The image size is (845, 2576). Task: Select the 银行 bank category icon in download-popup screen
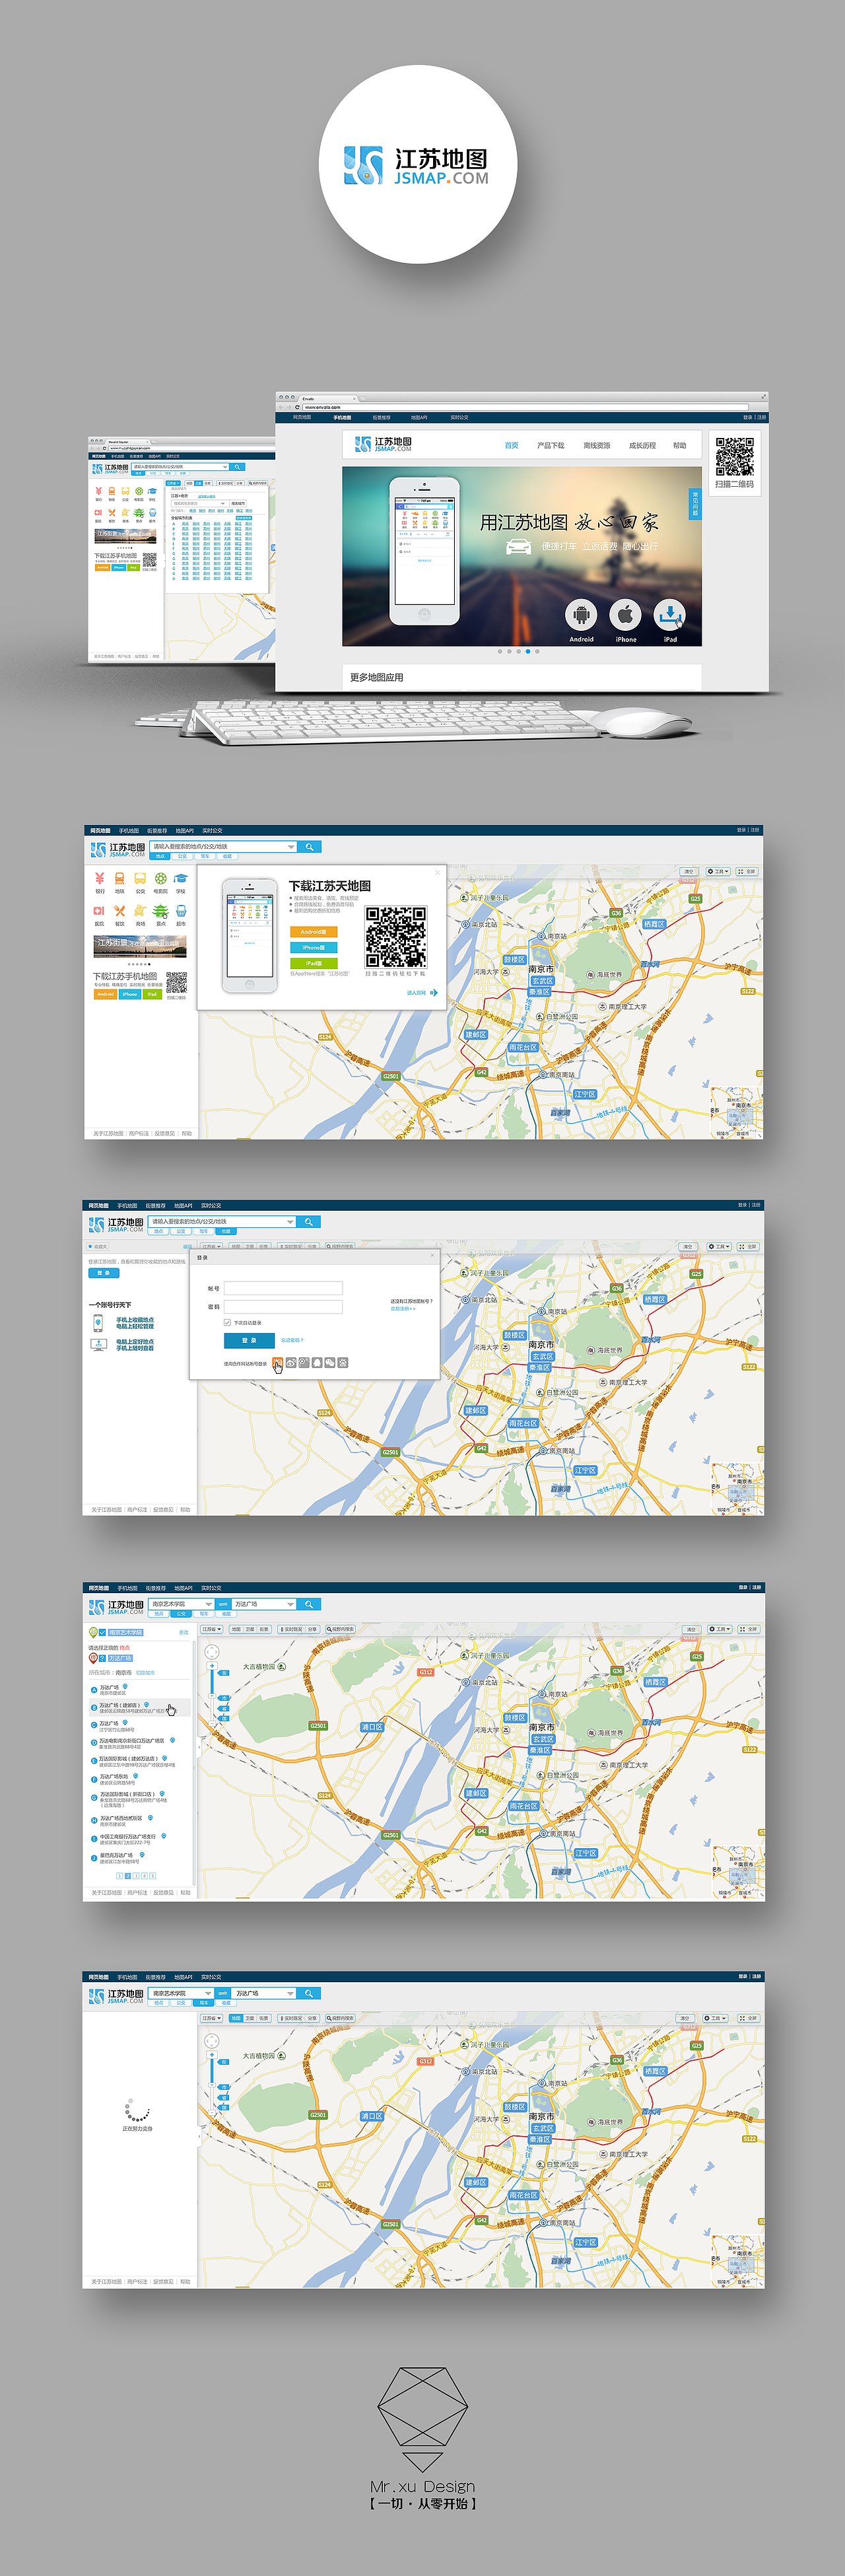(99, 879)
